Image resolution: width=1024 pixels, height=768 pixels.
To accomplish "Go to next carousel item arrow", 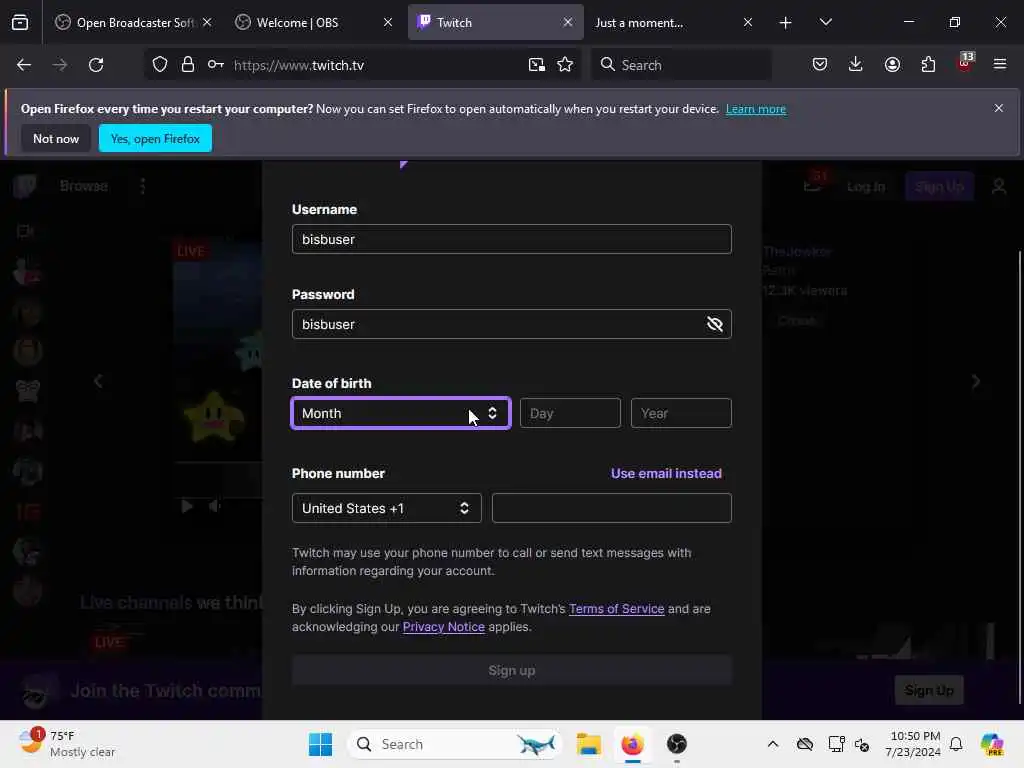I will [x=976, y=381].
